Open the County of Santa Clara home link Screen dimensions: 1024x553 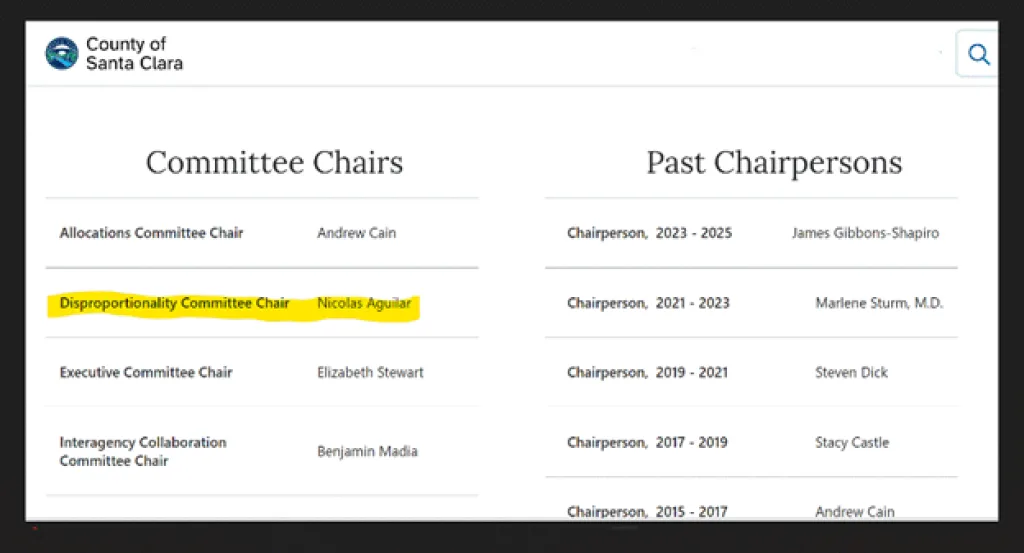coord(134,54)
